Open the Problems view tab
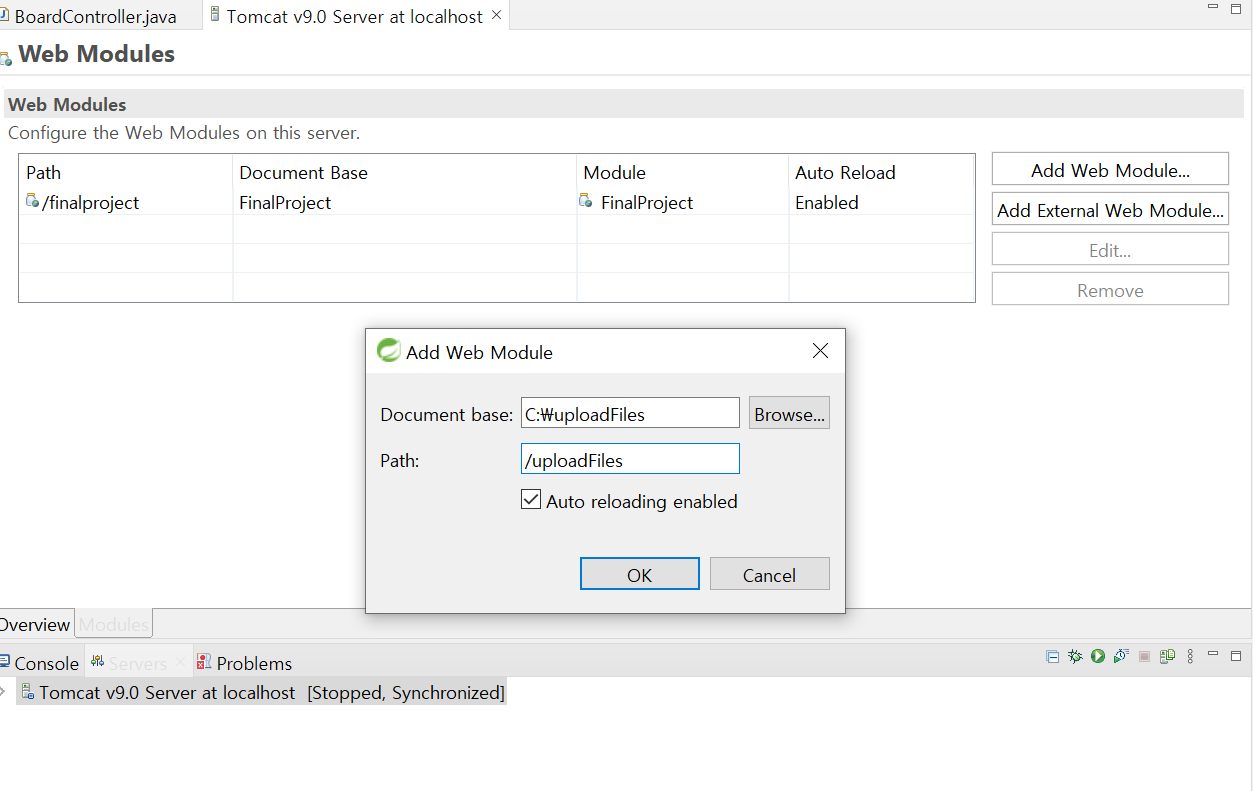Image resolution: width=1253 pixels, height=791 pixels. coord(244,663)
